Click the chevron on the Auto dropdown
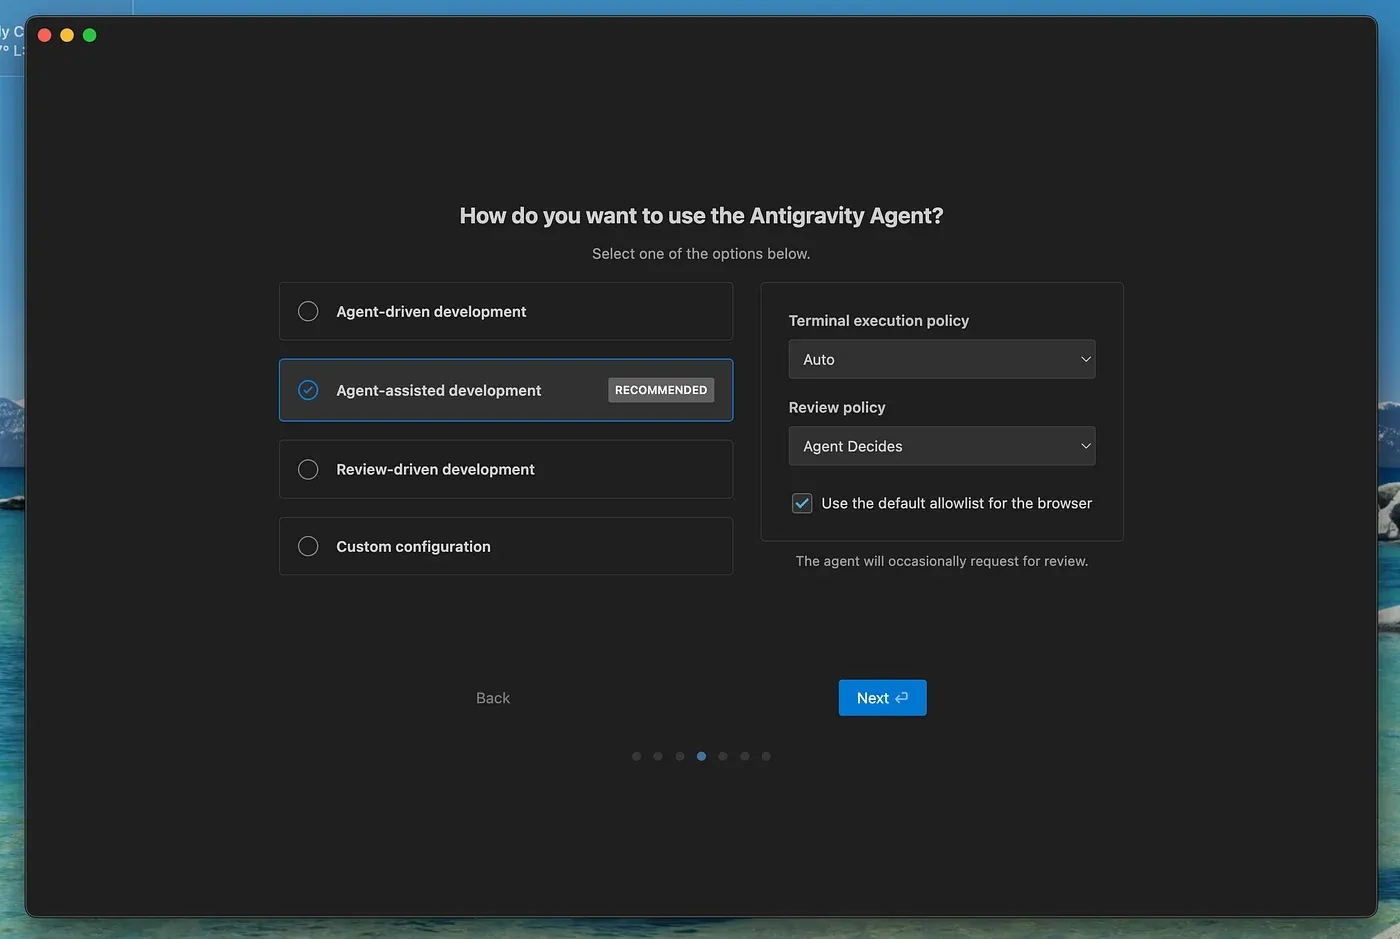Image resolution: width=1400 pixels, height=939 pixels. (1085, 359)
